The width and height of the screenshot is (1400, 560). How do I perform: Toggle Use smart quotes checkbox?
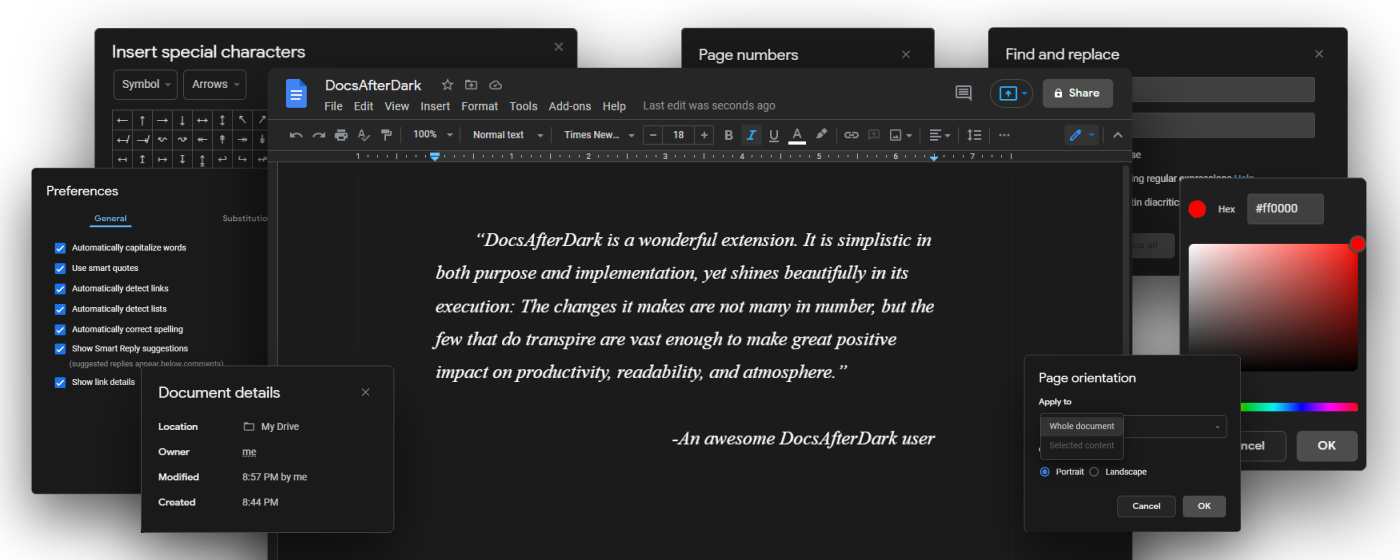click(60, 268)
